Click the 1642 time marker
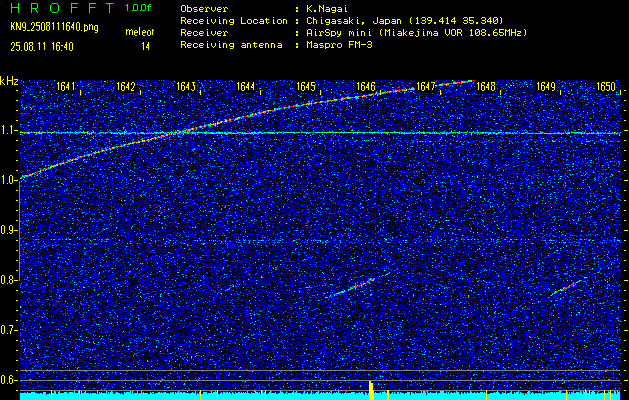629x400 pixels. pos(126,86)
